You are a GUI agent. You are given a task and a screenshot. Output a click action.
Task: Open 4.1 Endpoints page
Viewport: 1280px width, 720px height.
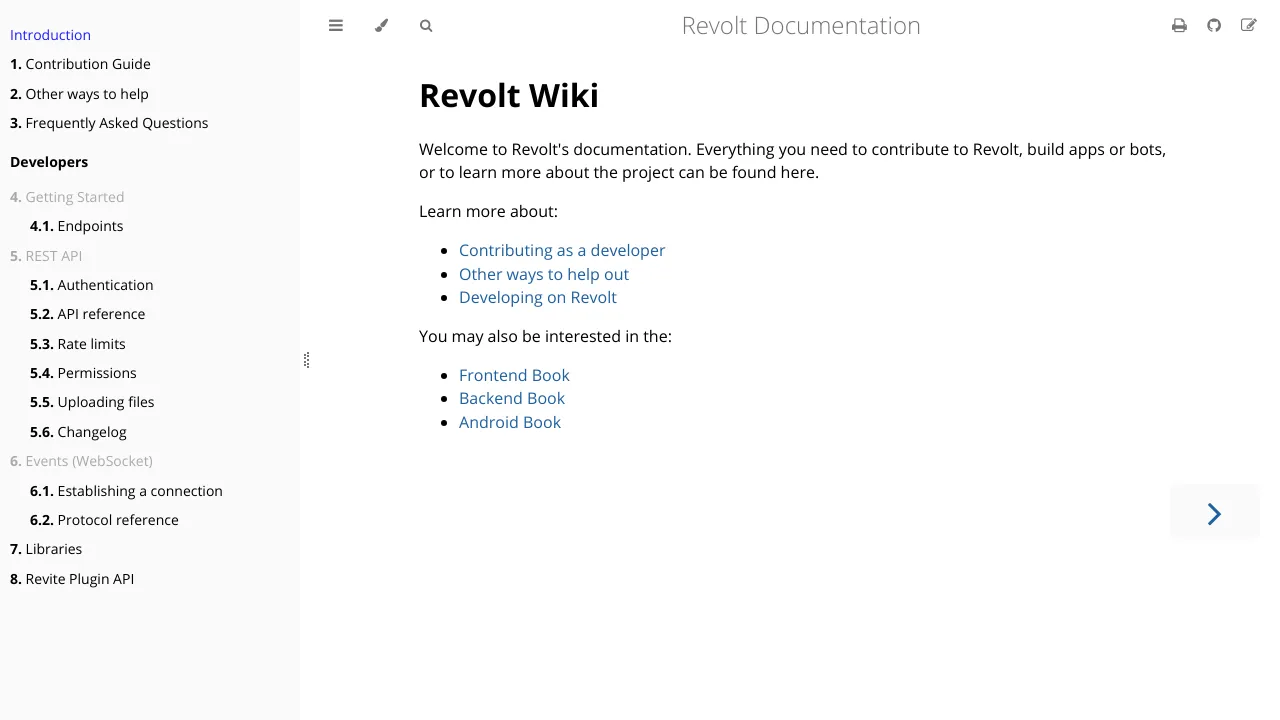(76, 226)
